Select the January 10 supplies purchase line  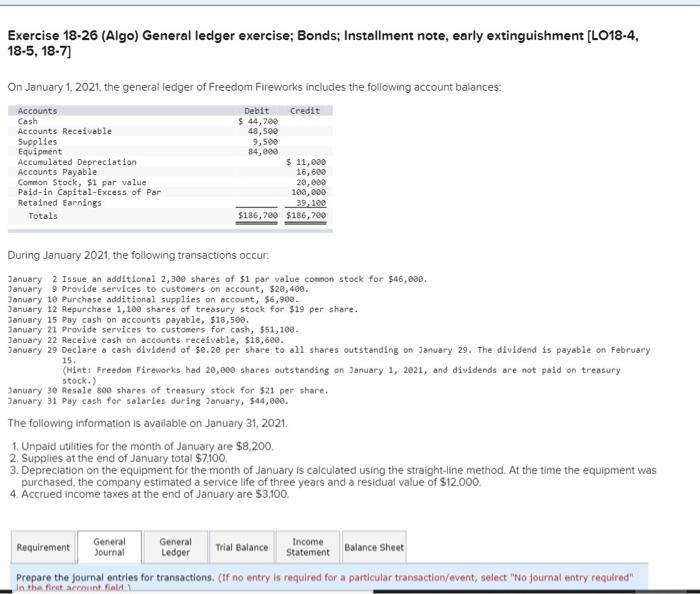click(x=153, y=299)
